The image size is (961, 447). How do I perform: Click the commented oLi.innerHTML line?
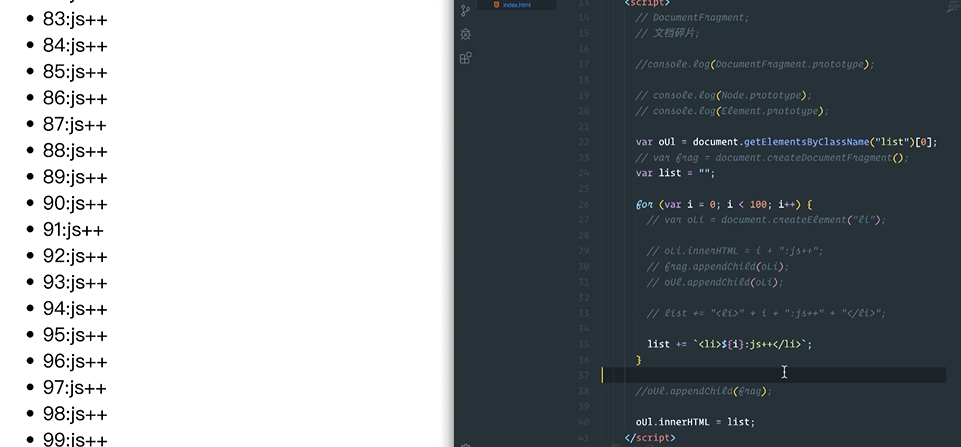(x=735, y=251)
